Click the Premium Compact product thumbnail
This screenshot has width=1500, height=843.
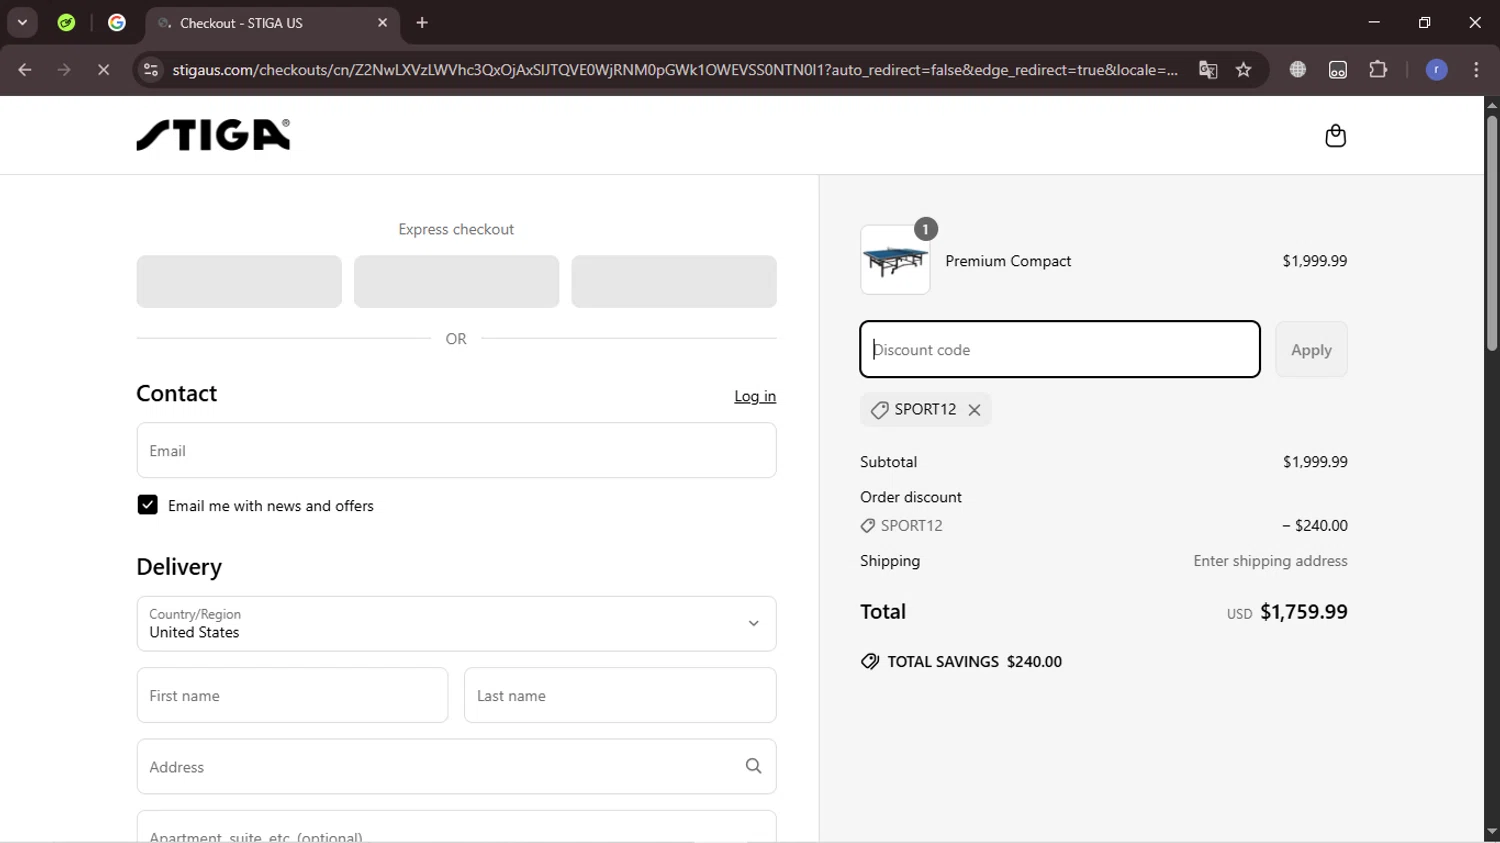[x=895, y=260]
